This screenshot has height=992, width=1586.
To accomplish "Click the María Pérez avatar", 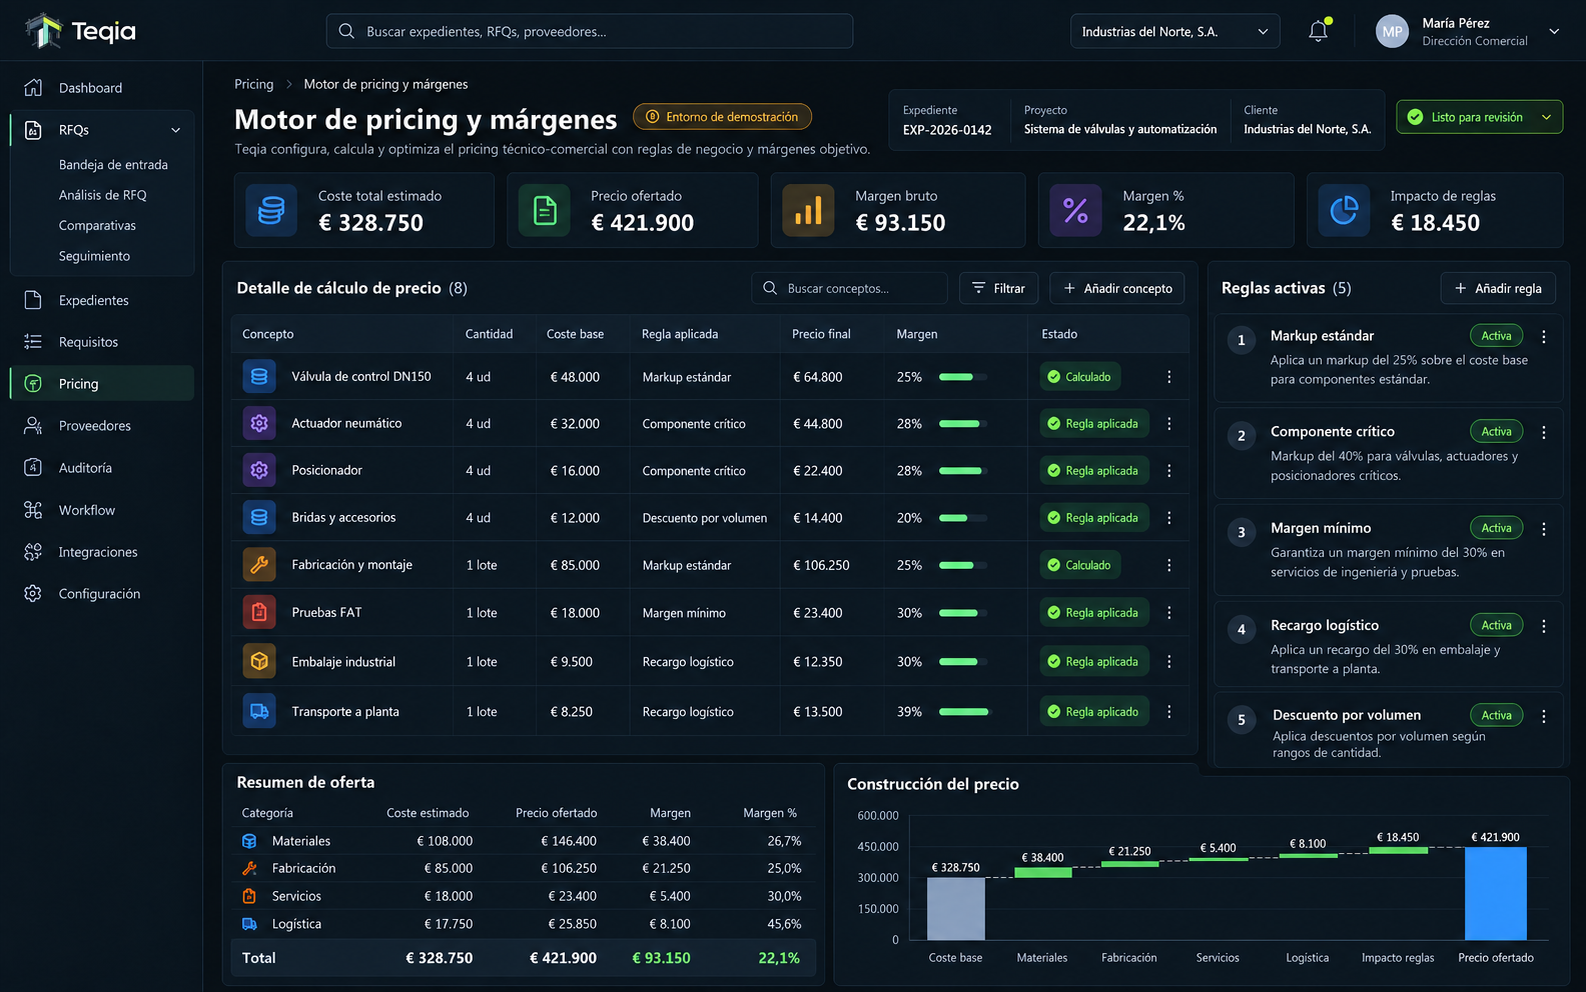I will 1392,31.
